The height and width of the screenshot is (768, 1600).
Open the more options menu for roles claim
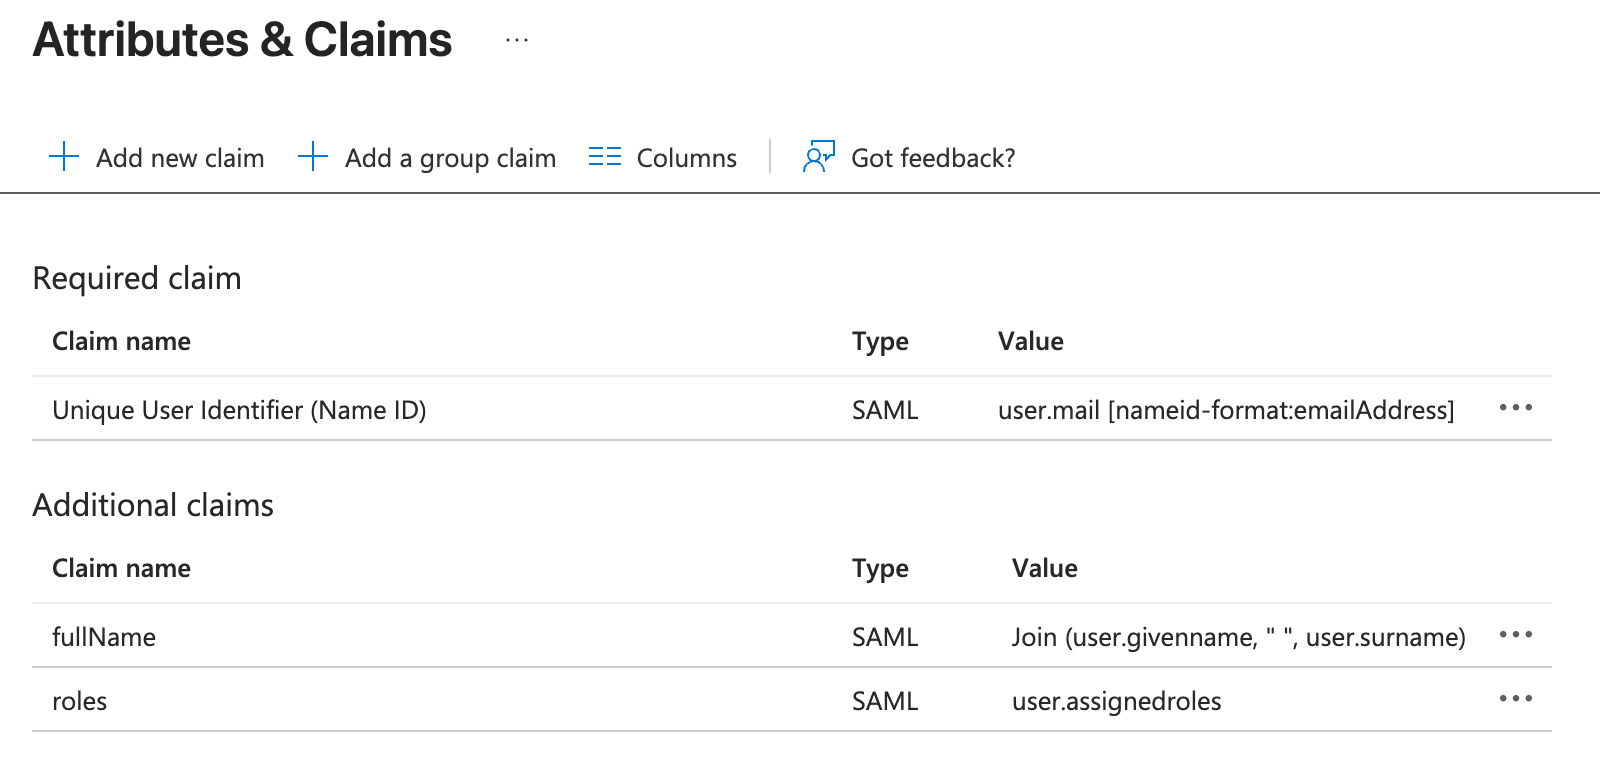tap(1515, 699)
